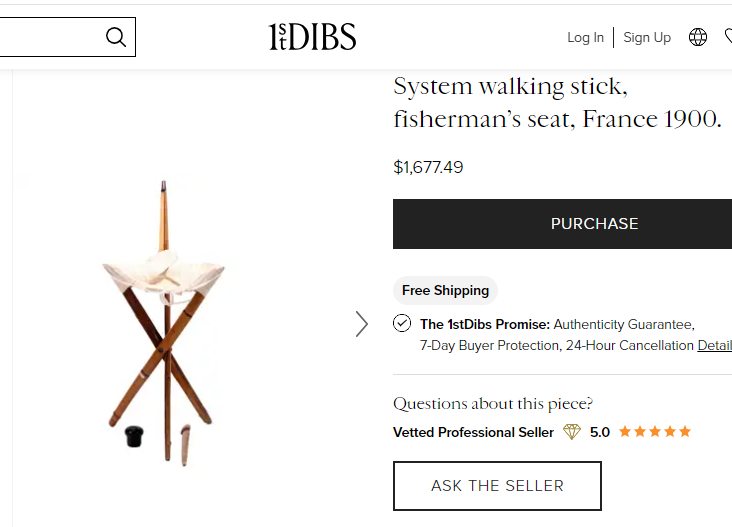Go to the 1stDibs home logo
The height and width of the screenshot is (527, 732).
click(312, 37)
